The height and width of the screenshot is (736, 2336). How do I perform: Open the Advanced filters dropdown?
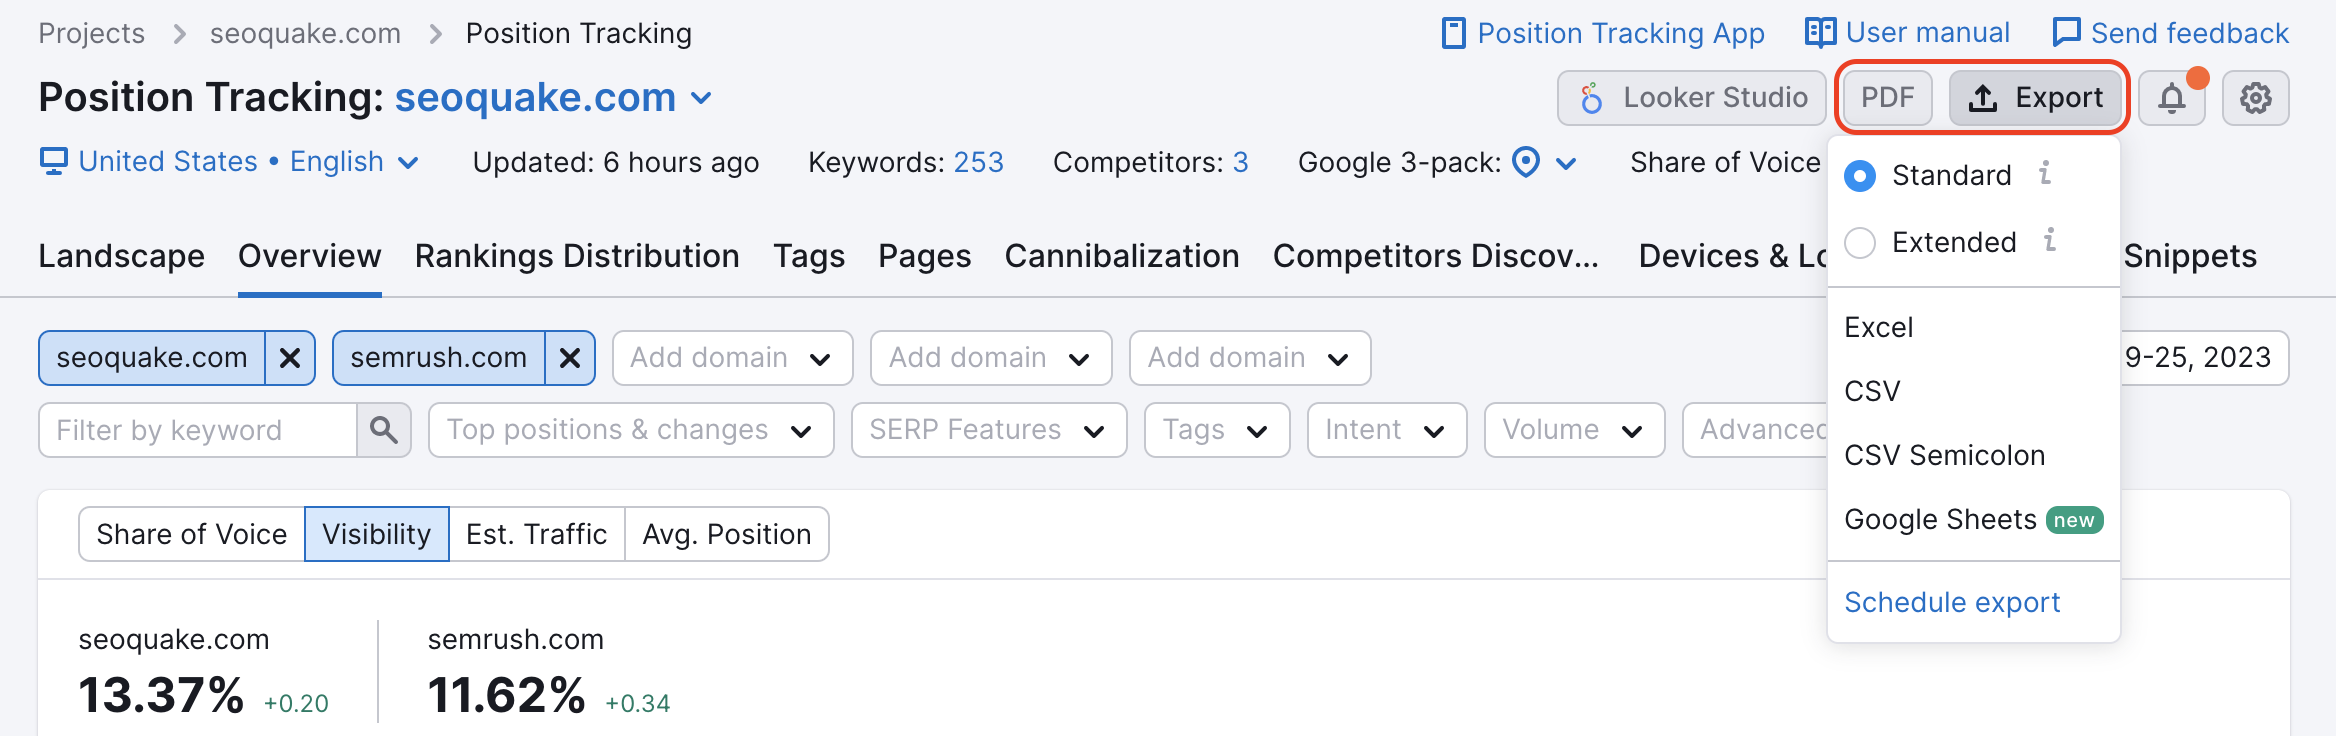click(1756, 430)
